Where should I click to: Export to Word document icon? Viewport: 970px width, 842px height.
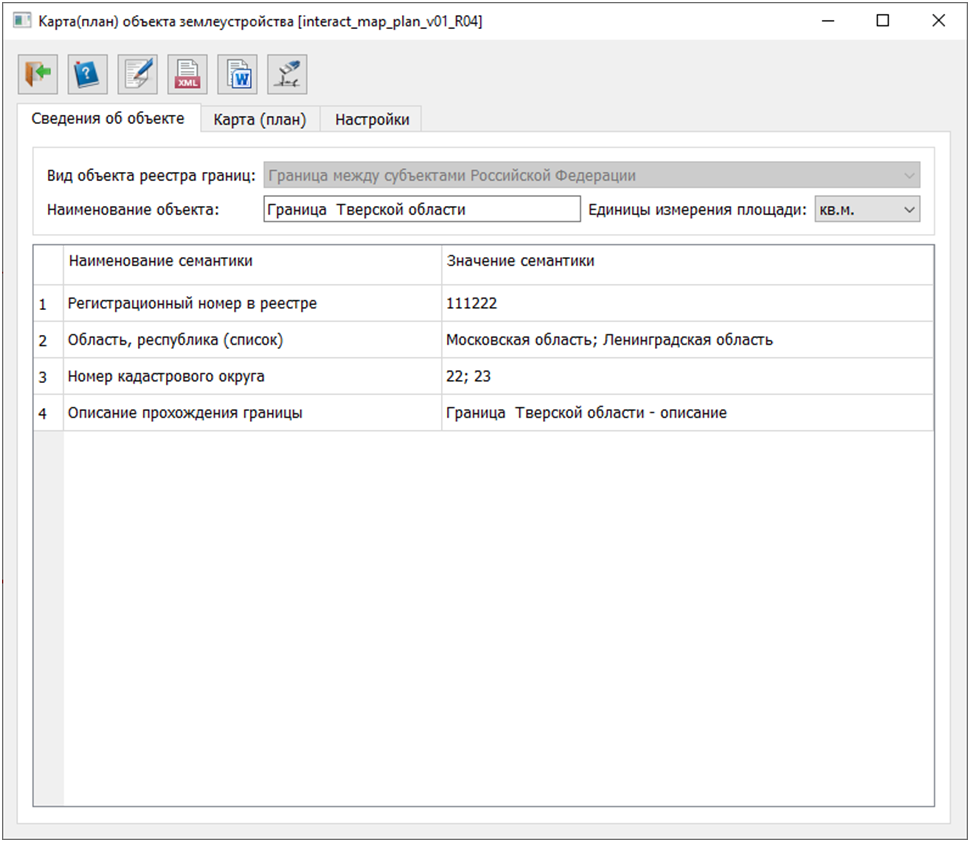click(238, 74)
